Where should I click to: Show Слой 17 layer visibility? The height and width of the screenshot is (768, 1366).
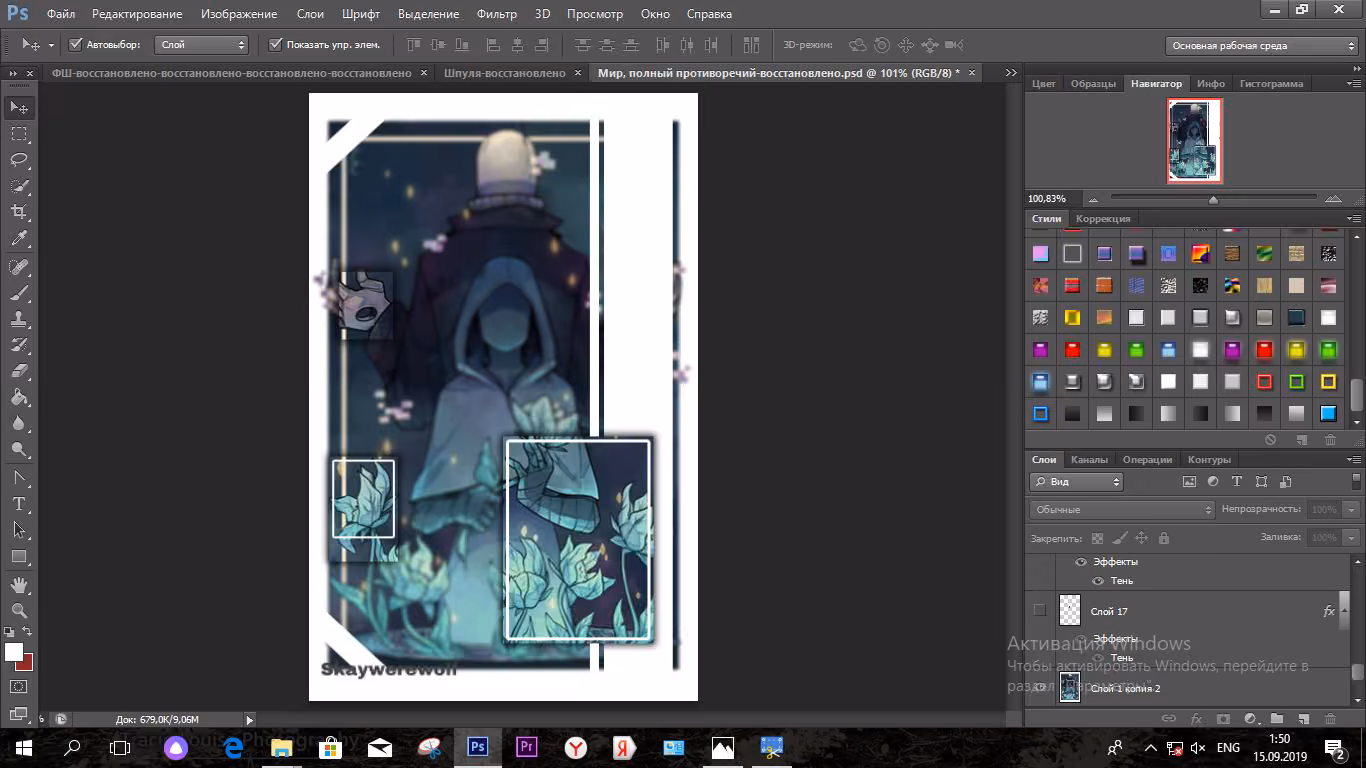click(x=1040, y=610)
